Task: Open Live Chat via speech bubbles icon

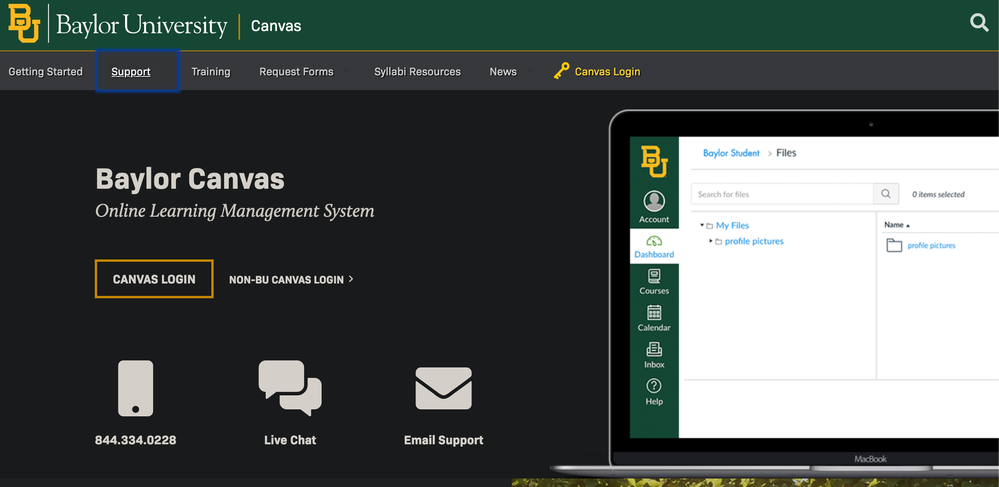Action: tap(290, 388)
